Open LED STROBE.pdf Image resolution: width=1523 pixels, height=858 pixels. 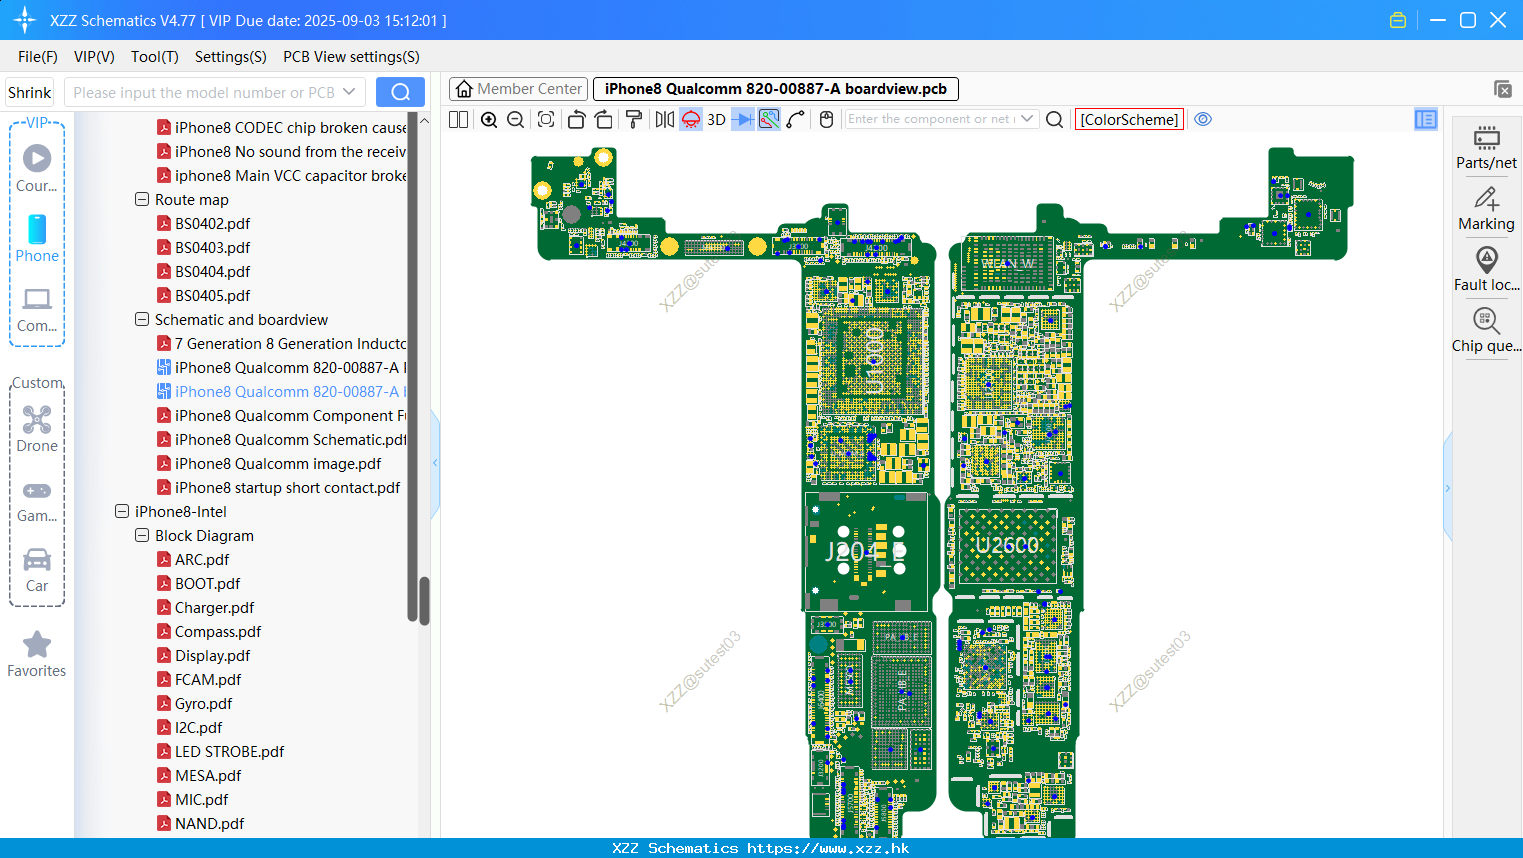(x=229, y=751)
